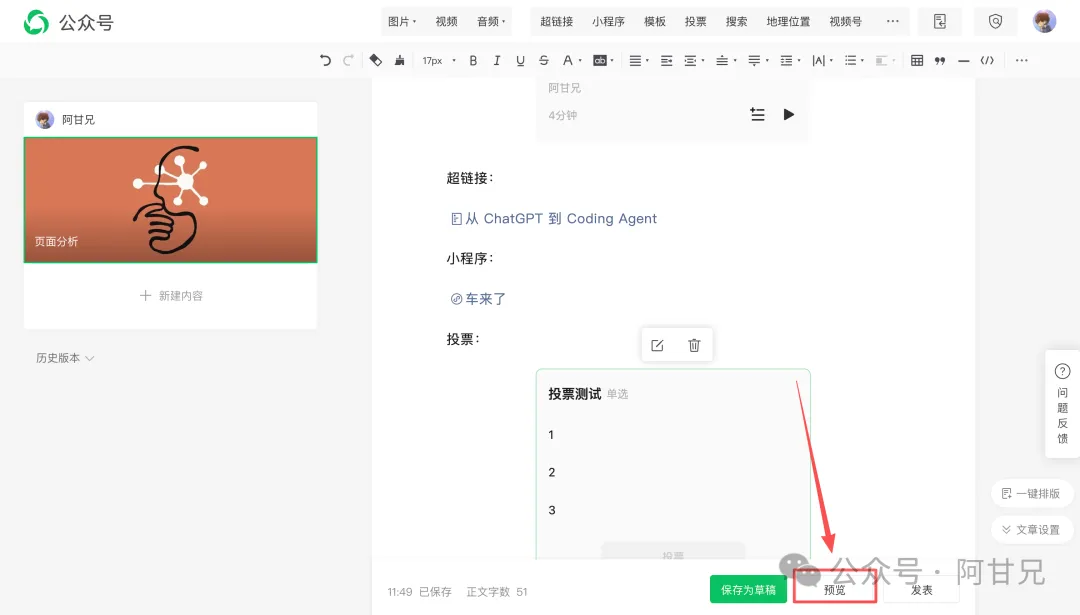Click 新建内容 to add an article
The image size is (1080, 615).
[171, 295]
